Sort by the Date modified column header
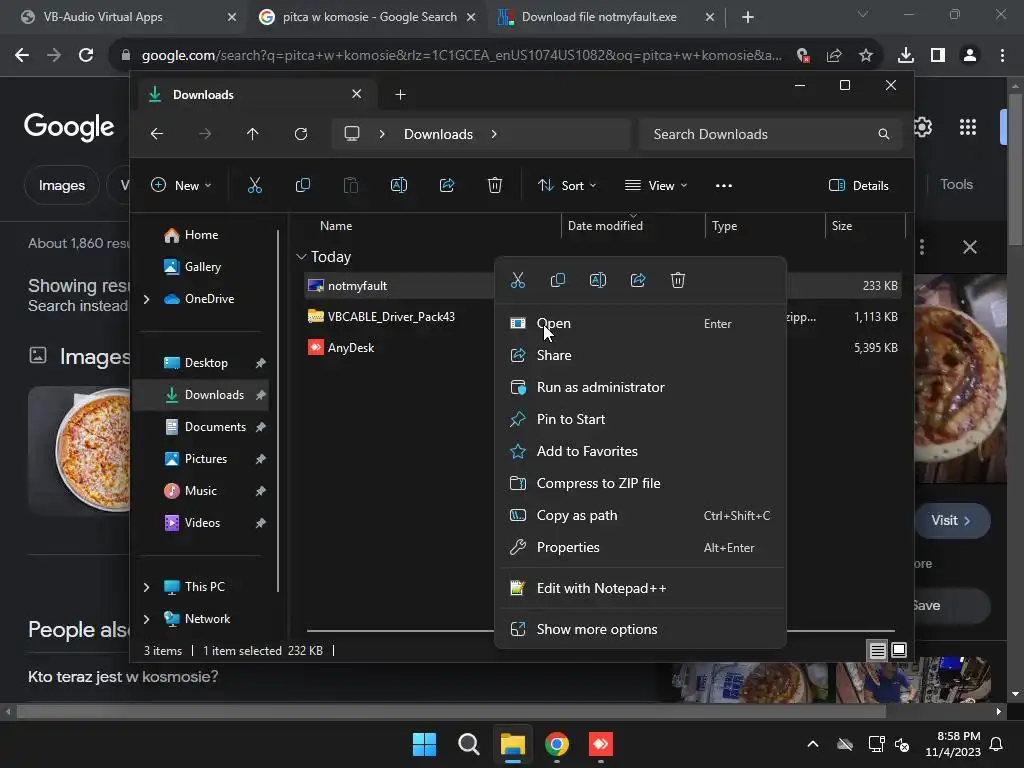The width and height of the screenshot is (1024, 768). pos(605,226)
